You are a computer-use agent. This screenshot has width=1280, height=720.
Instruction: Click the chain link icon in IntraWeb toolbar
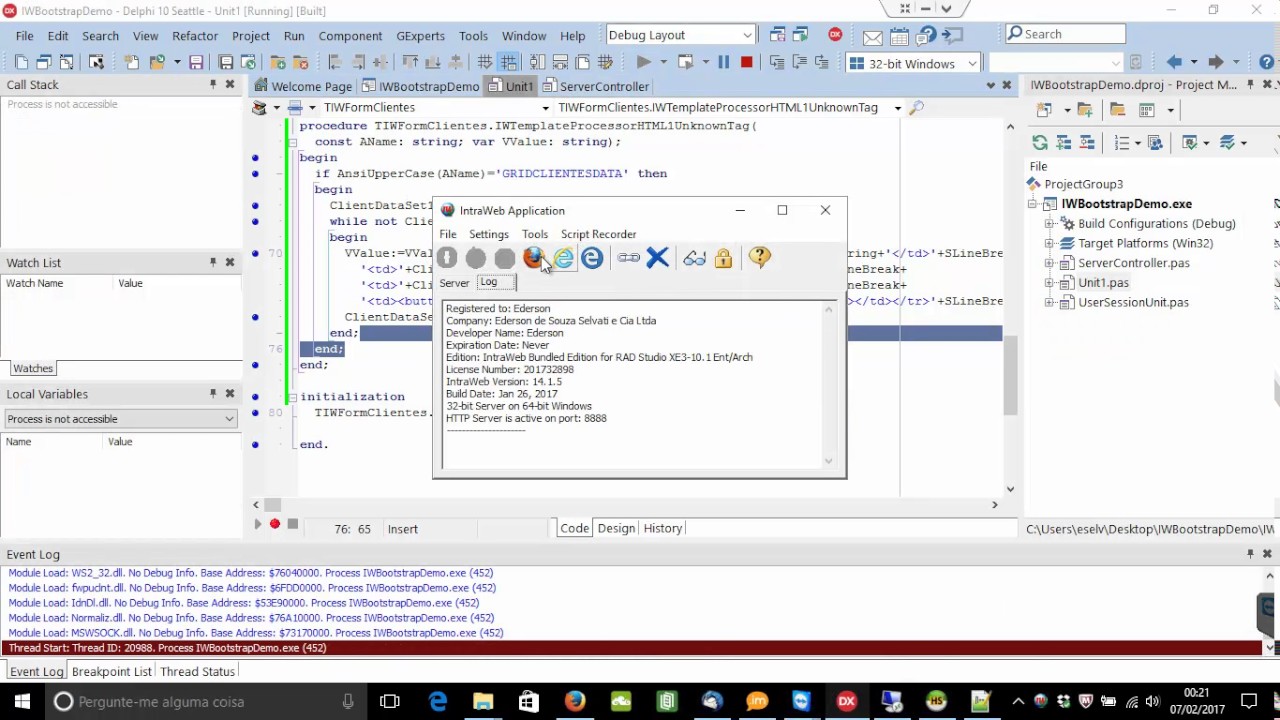click(x=628, y=258)
